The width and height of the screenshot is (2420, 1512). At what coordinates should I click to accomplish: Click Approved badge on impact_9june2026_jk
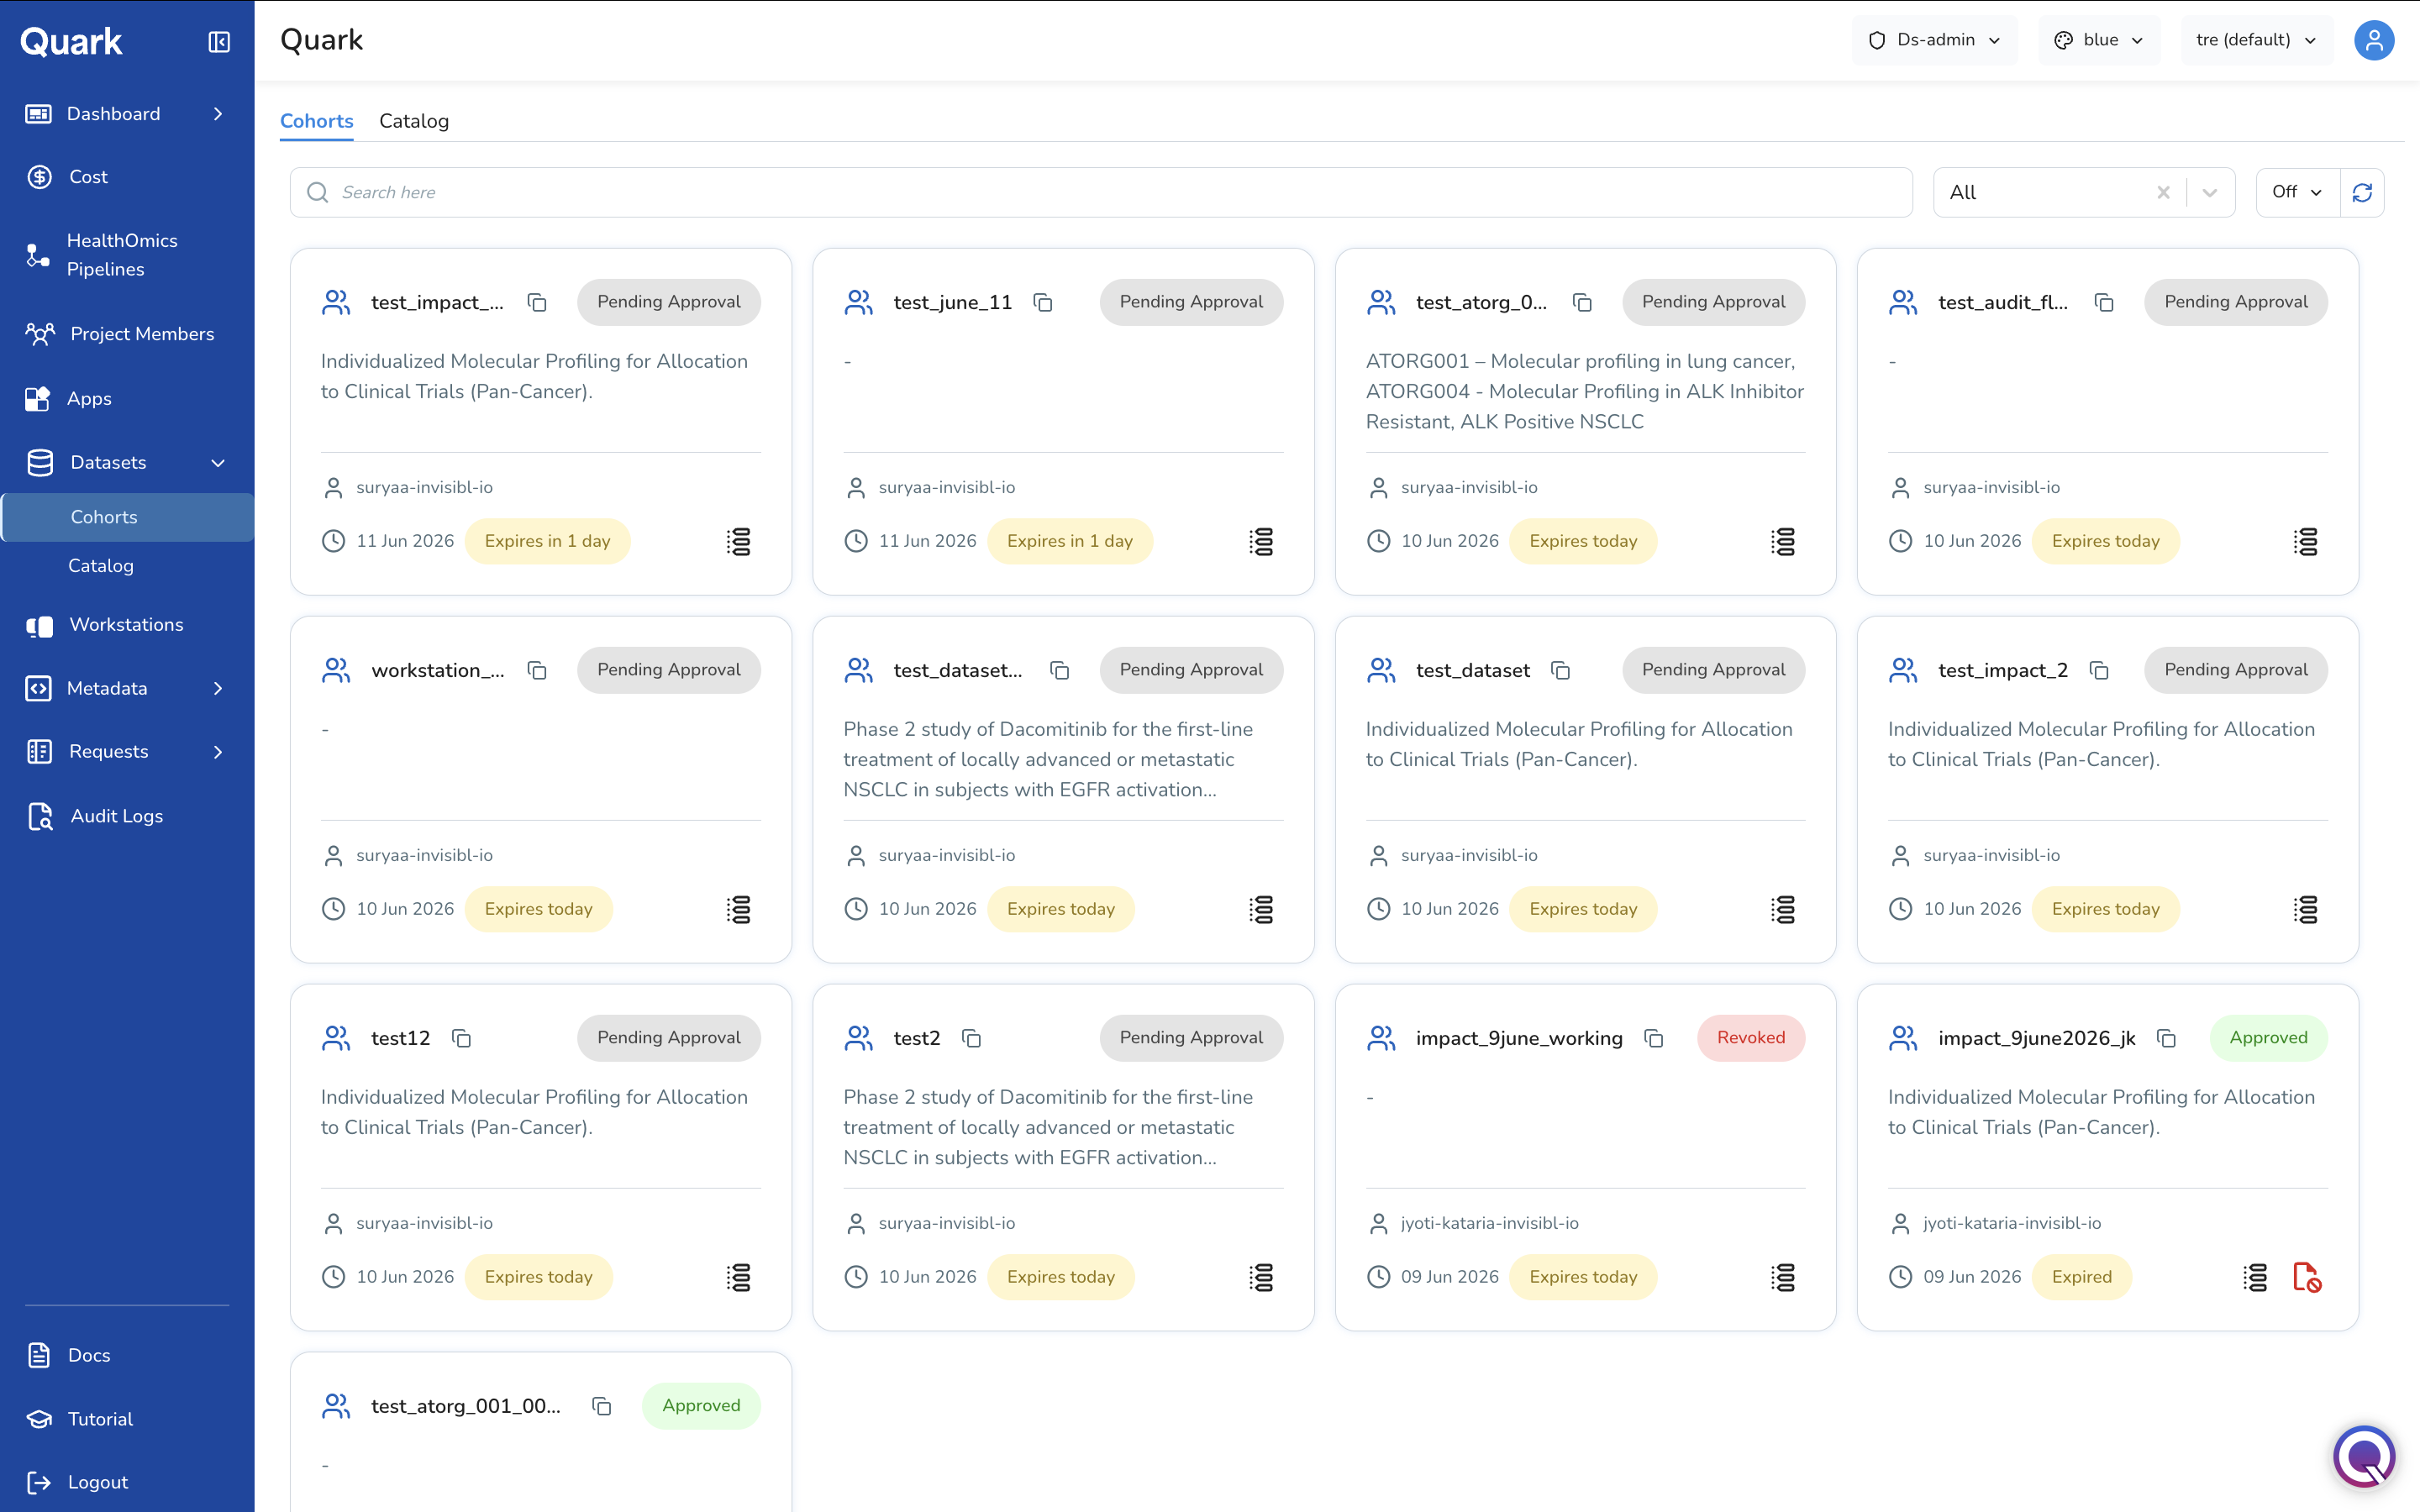pos(2268,1038)
